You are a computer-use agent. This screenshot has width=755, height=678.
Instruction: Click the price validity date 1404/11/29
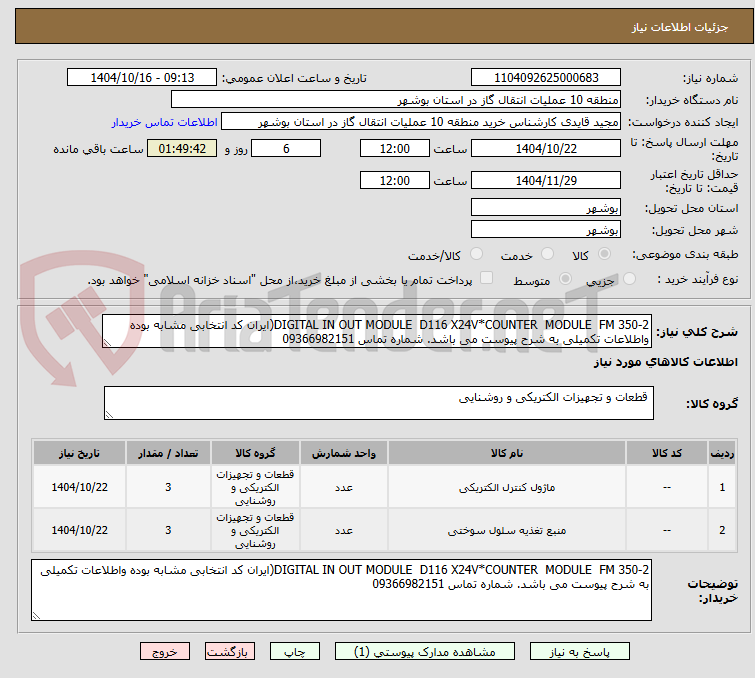coord(546,180)
